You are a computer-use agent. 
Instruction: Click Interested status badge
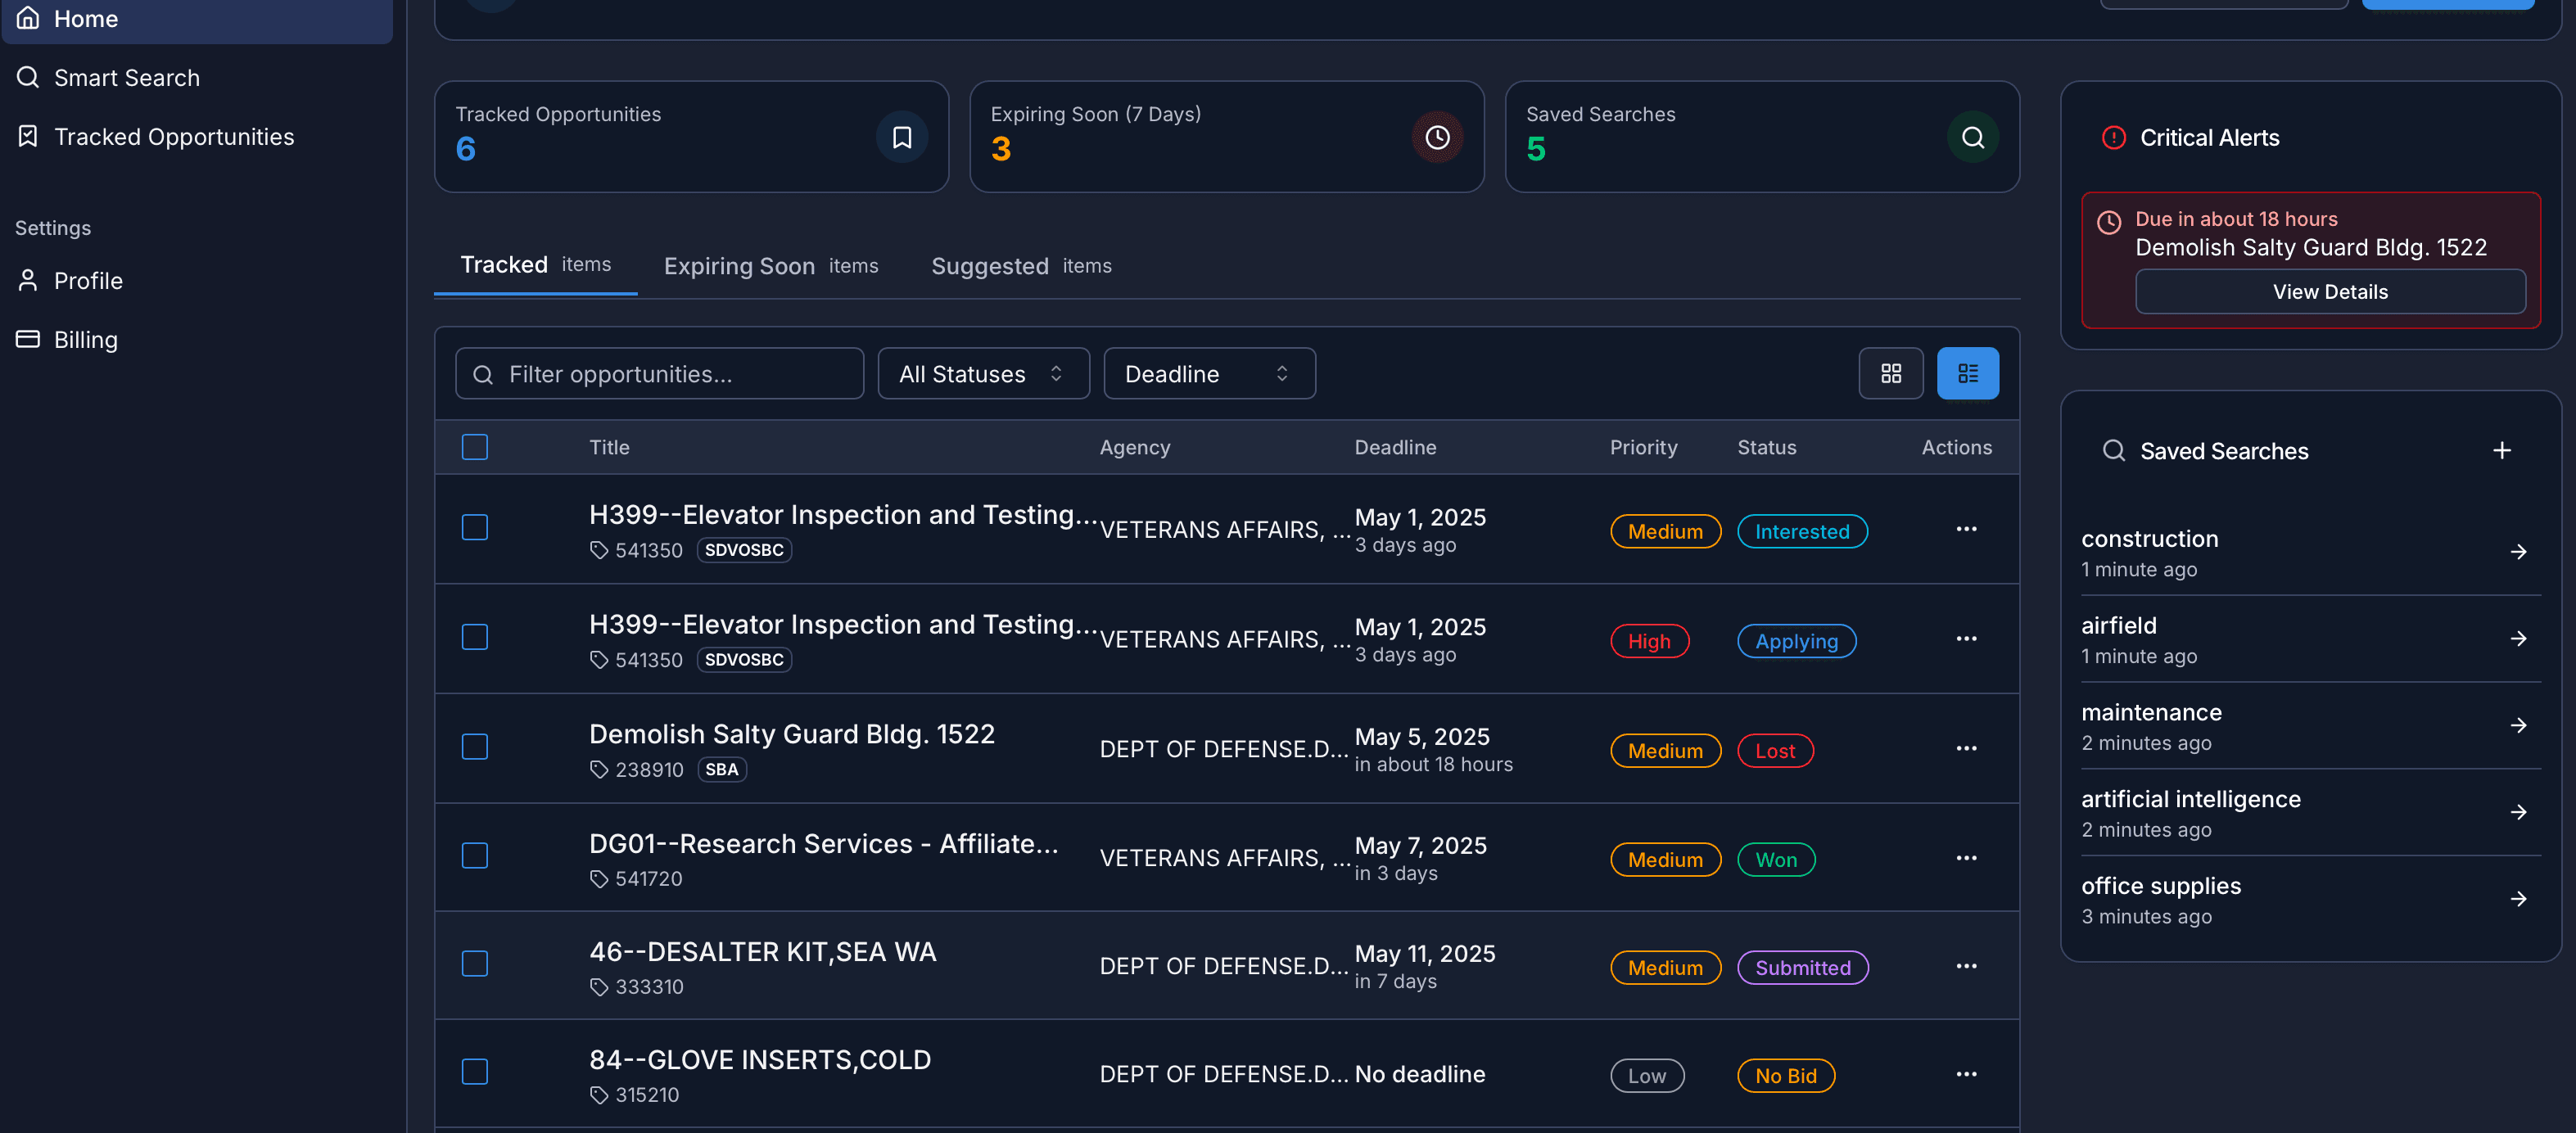pos(1802,532)
